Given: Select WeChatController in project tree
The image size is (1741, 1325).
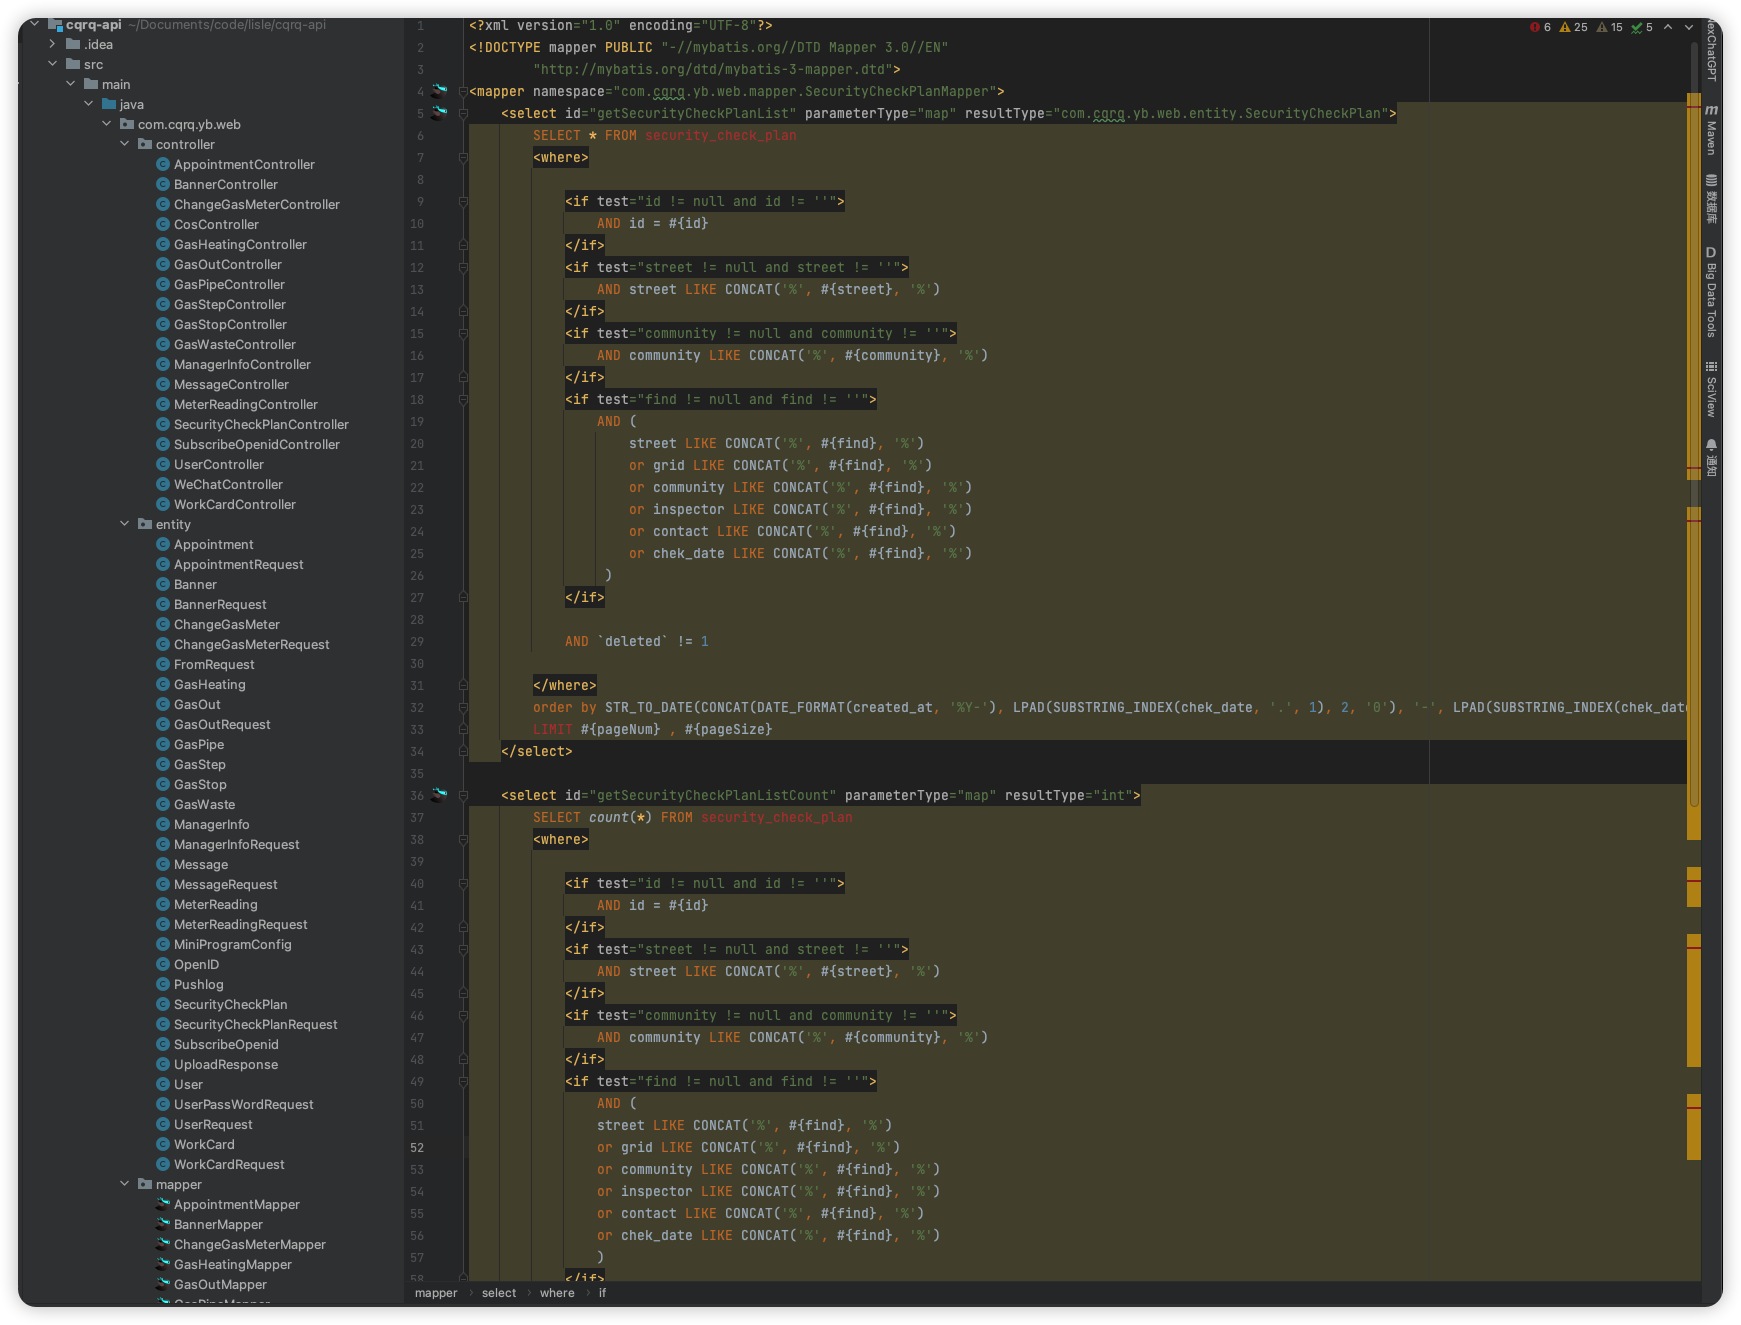Looking at the screenshot, I should point(228,484).
